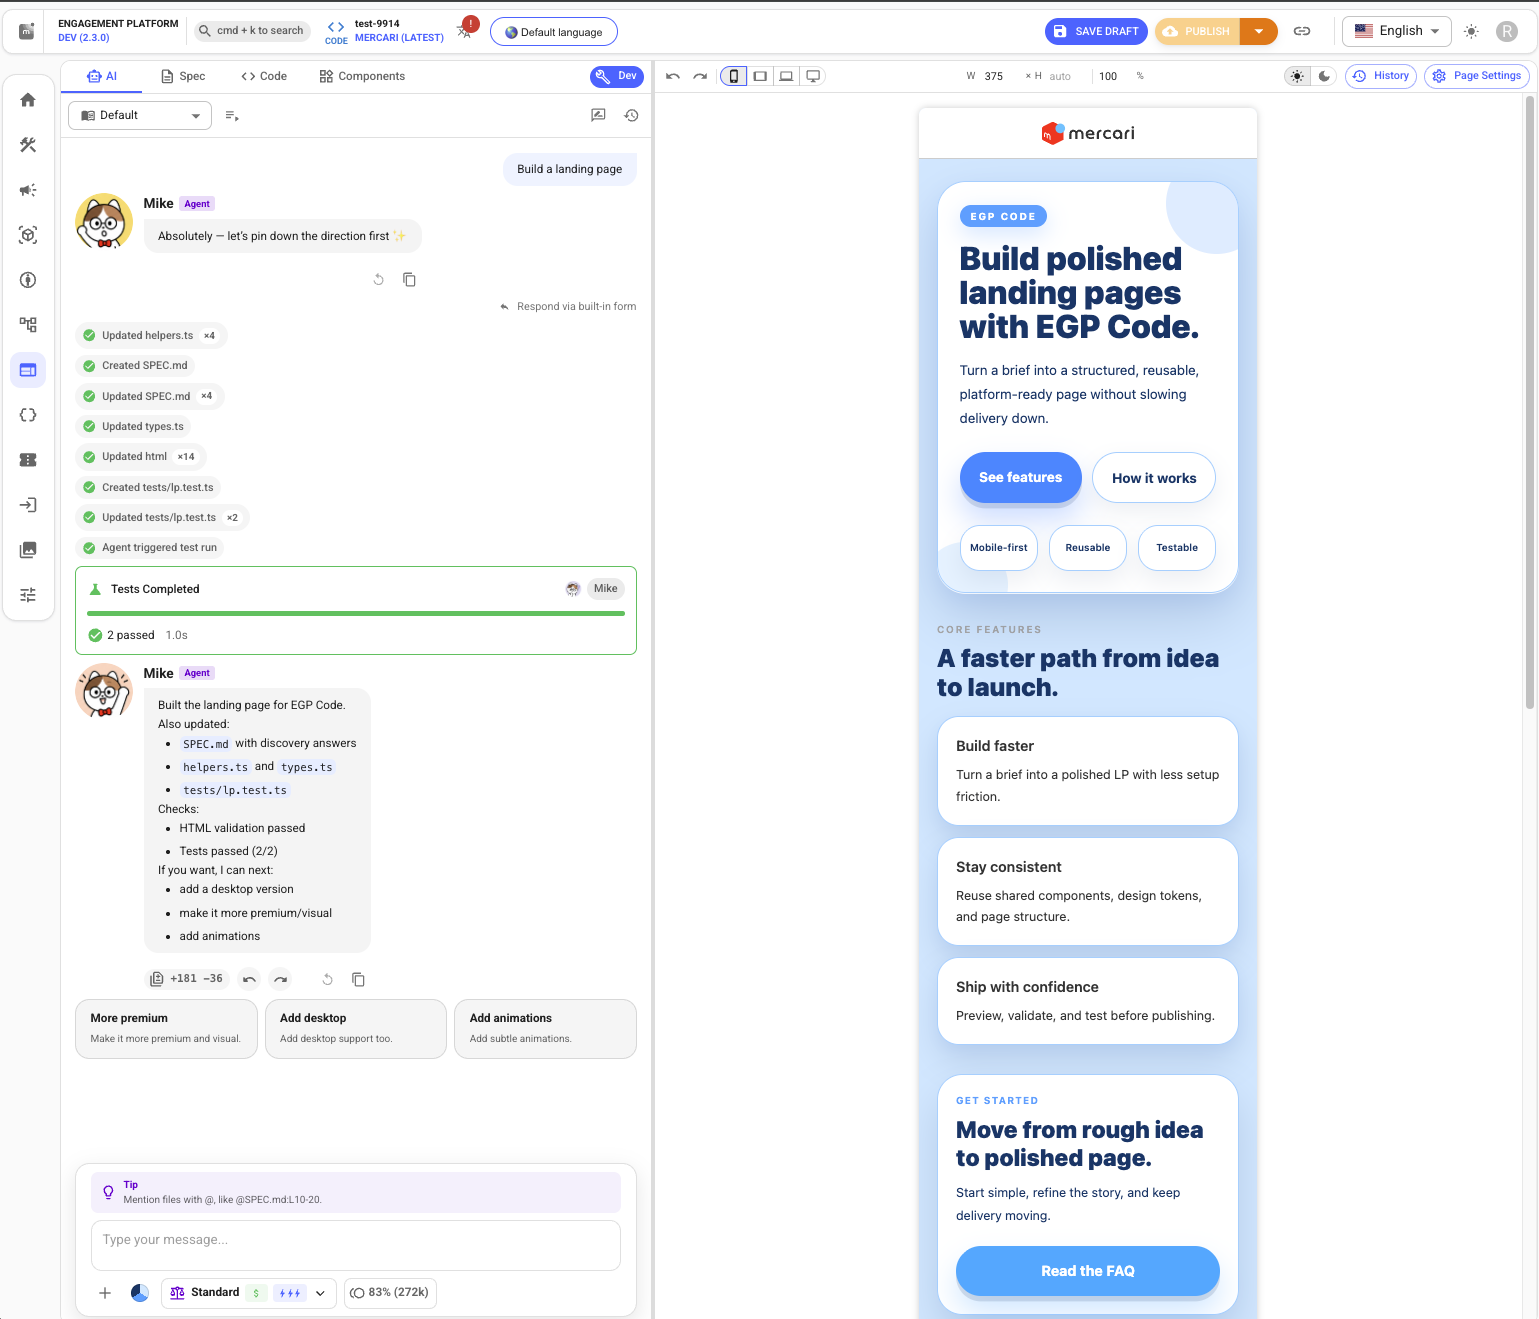Screen dimensions: 1539x1319
Task: Click the cube scan sidebar icon
Action: pyautogui.click(x=28, y=235)
